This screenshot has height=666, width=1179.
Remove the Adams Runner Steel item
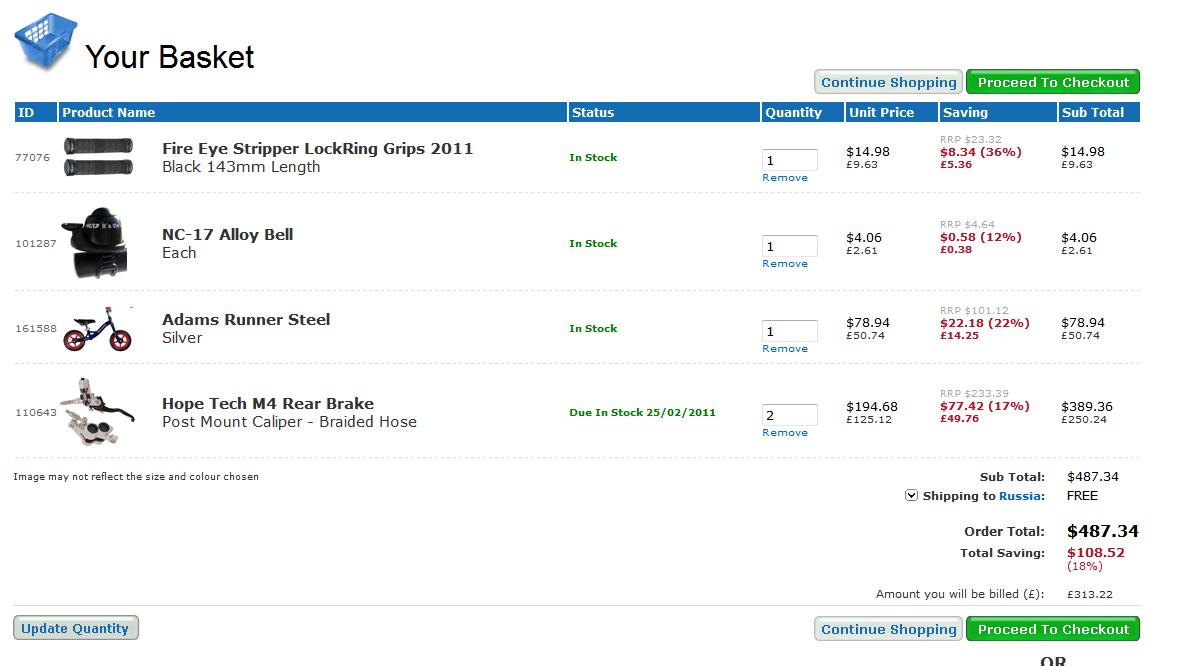(x=785, y=349)
